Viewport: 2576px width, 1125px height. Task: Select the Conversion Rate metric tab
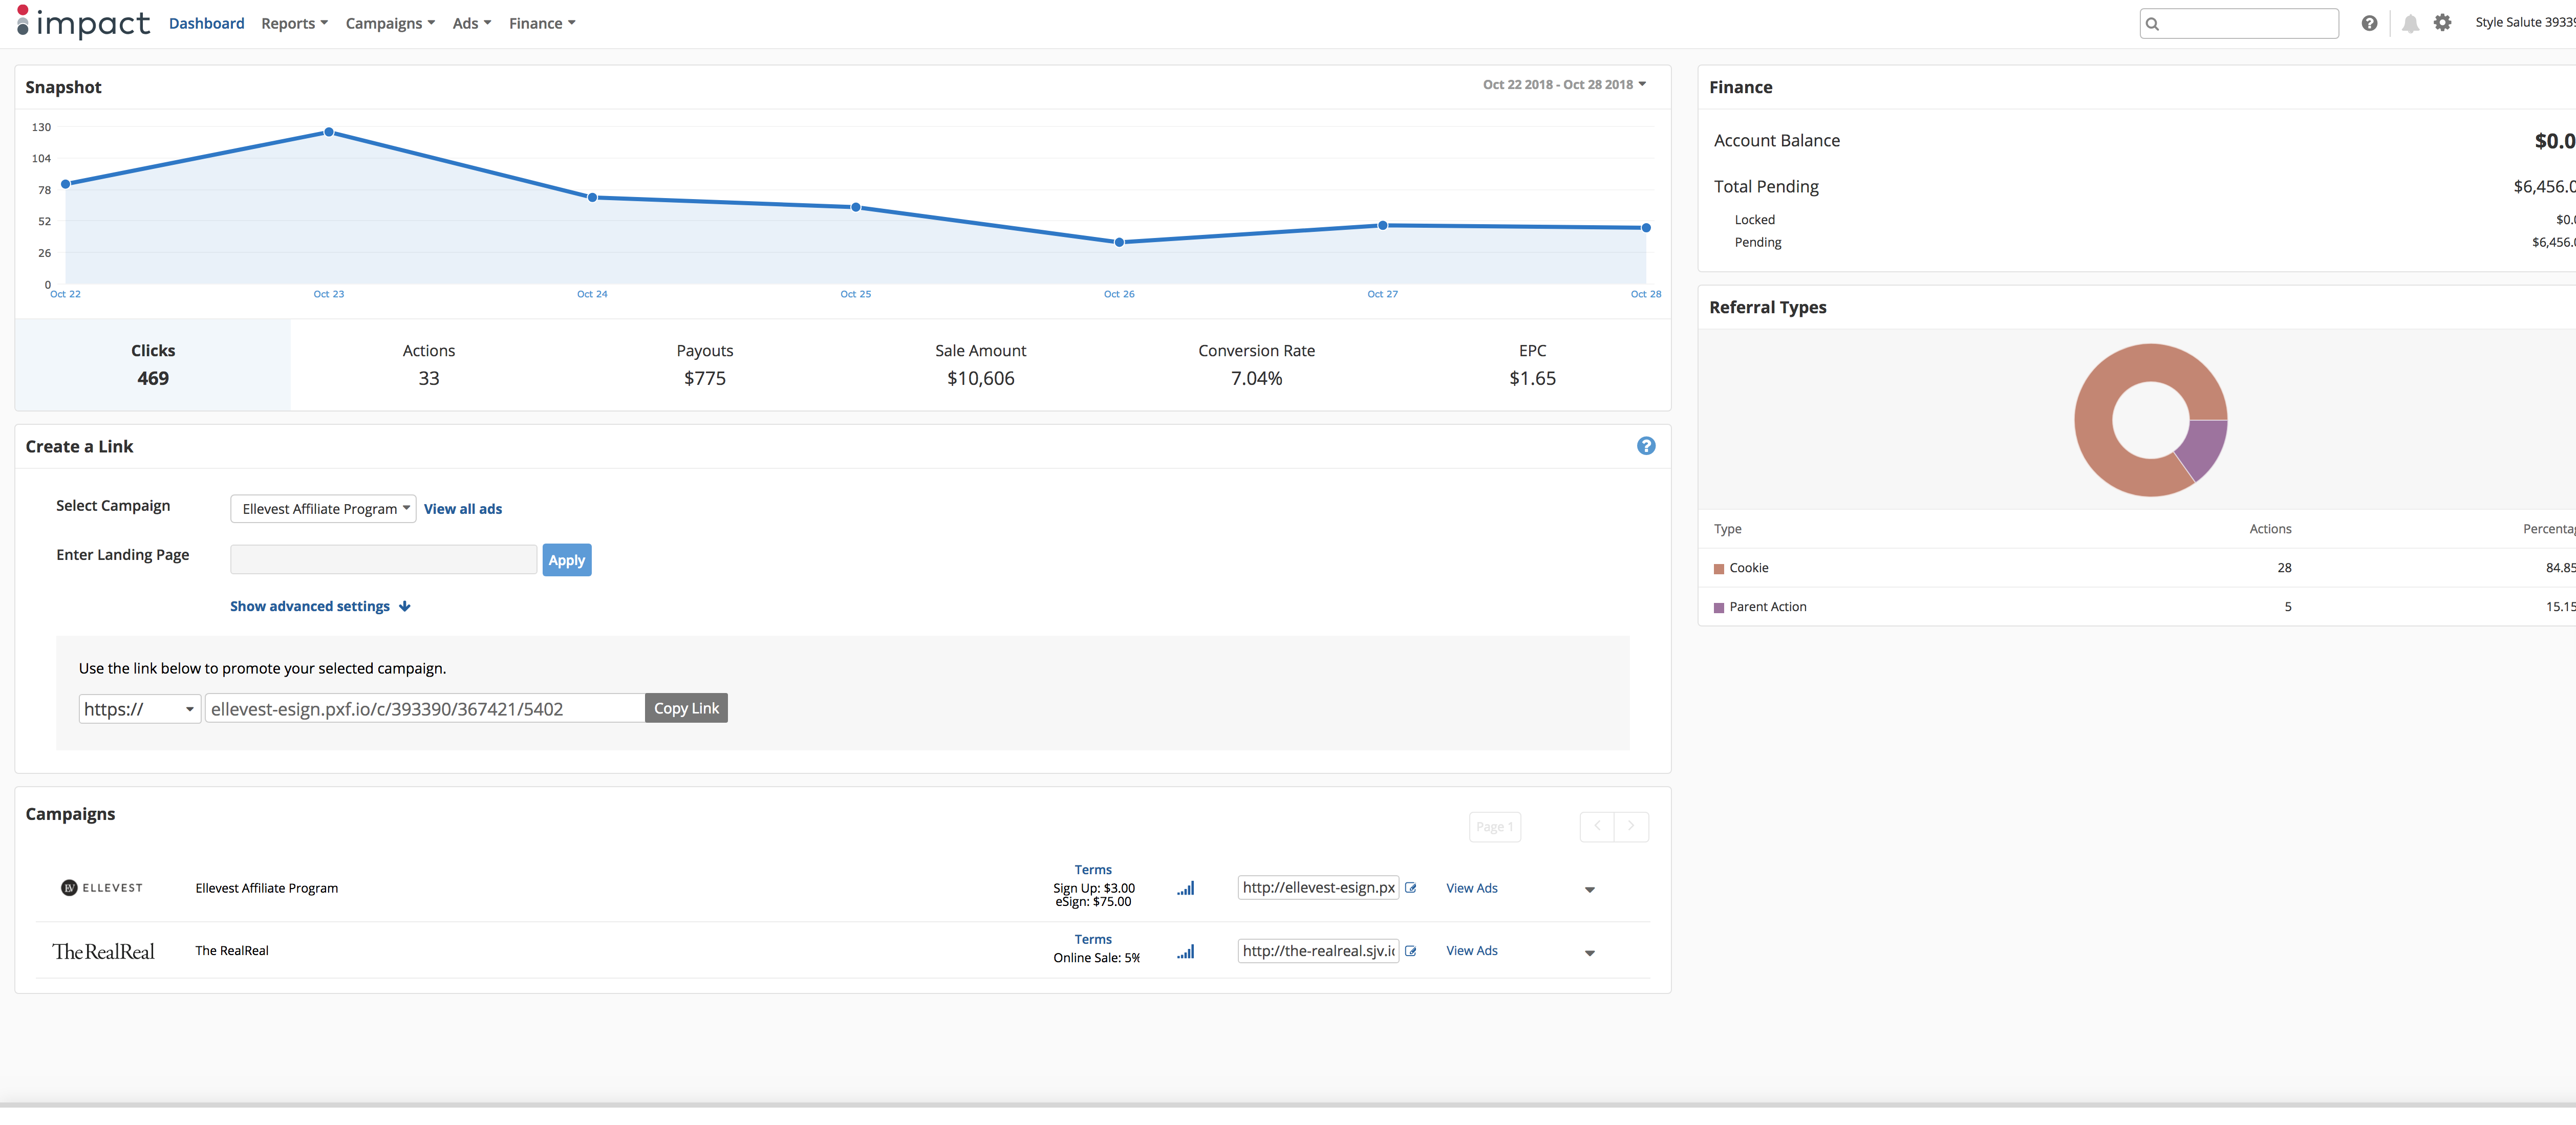(x=1256, y=364)
